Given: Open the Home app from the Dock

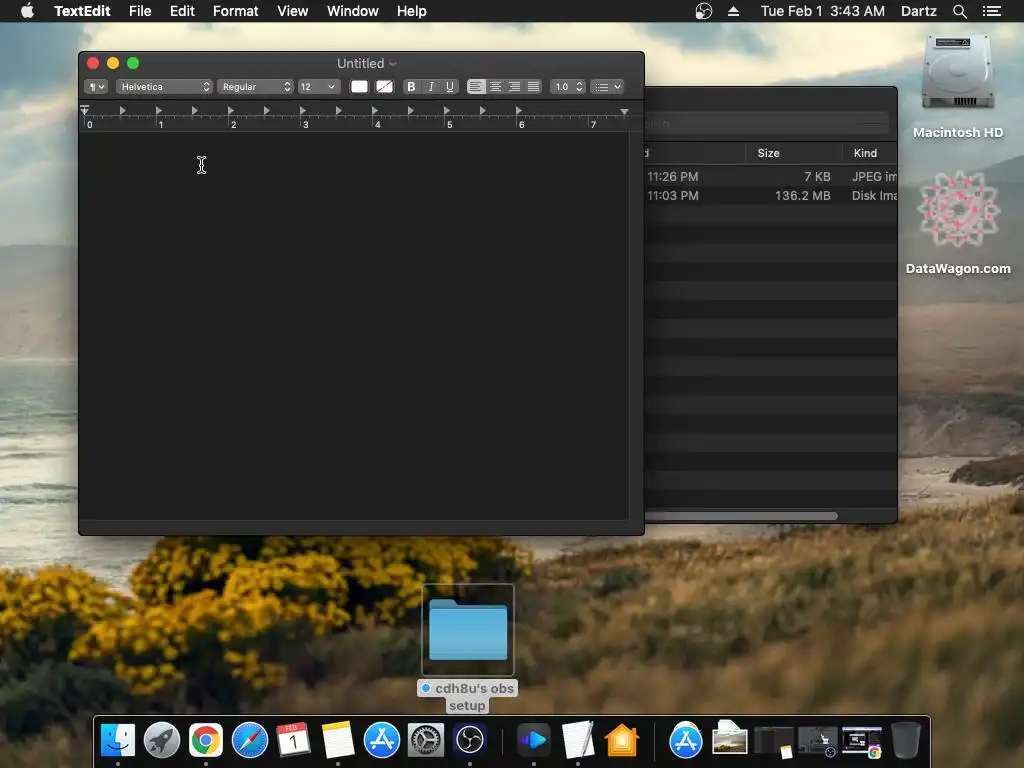Looking at the screenshot, I should tap(622, 740).
